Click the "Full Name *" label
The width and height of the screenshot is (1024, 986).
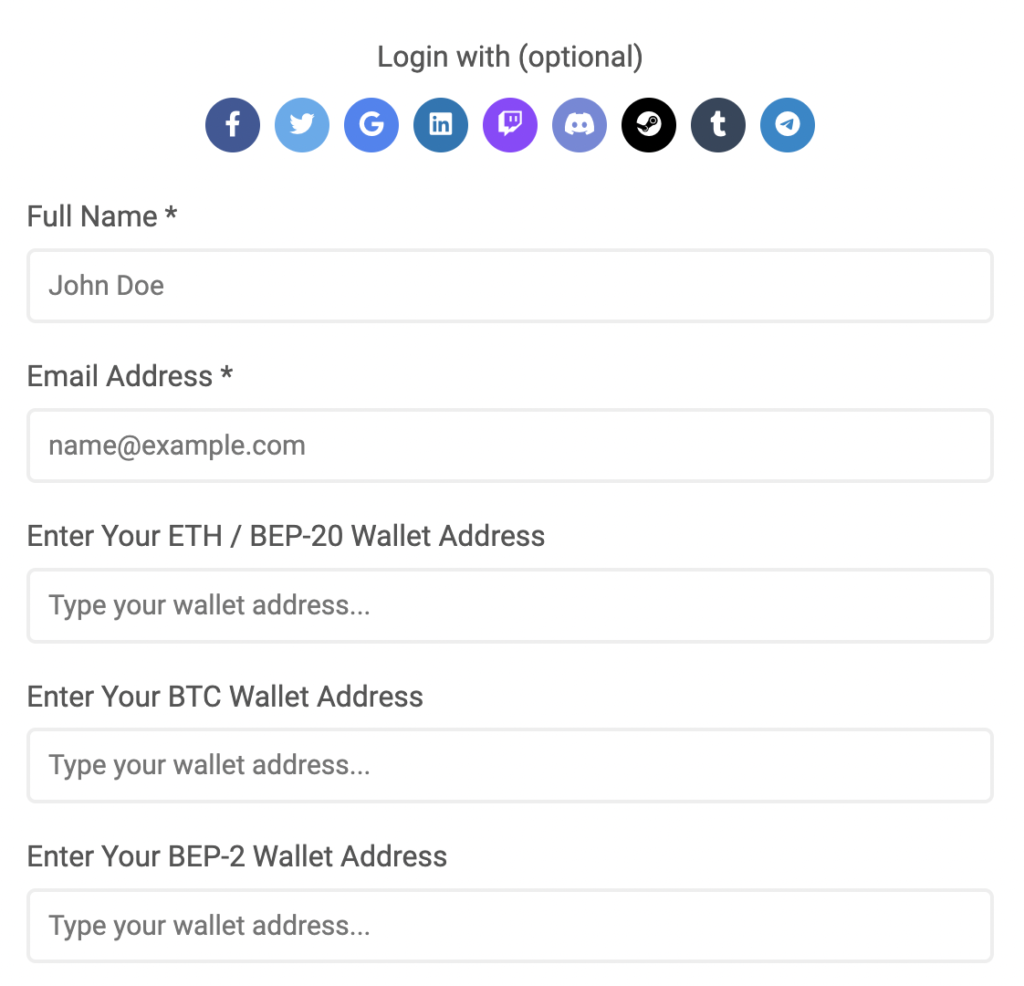(x=102, y=216)
